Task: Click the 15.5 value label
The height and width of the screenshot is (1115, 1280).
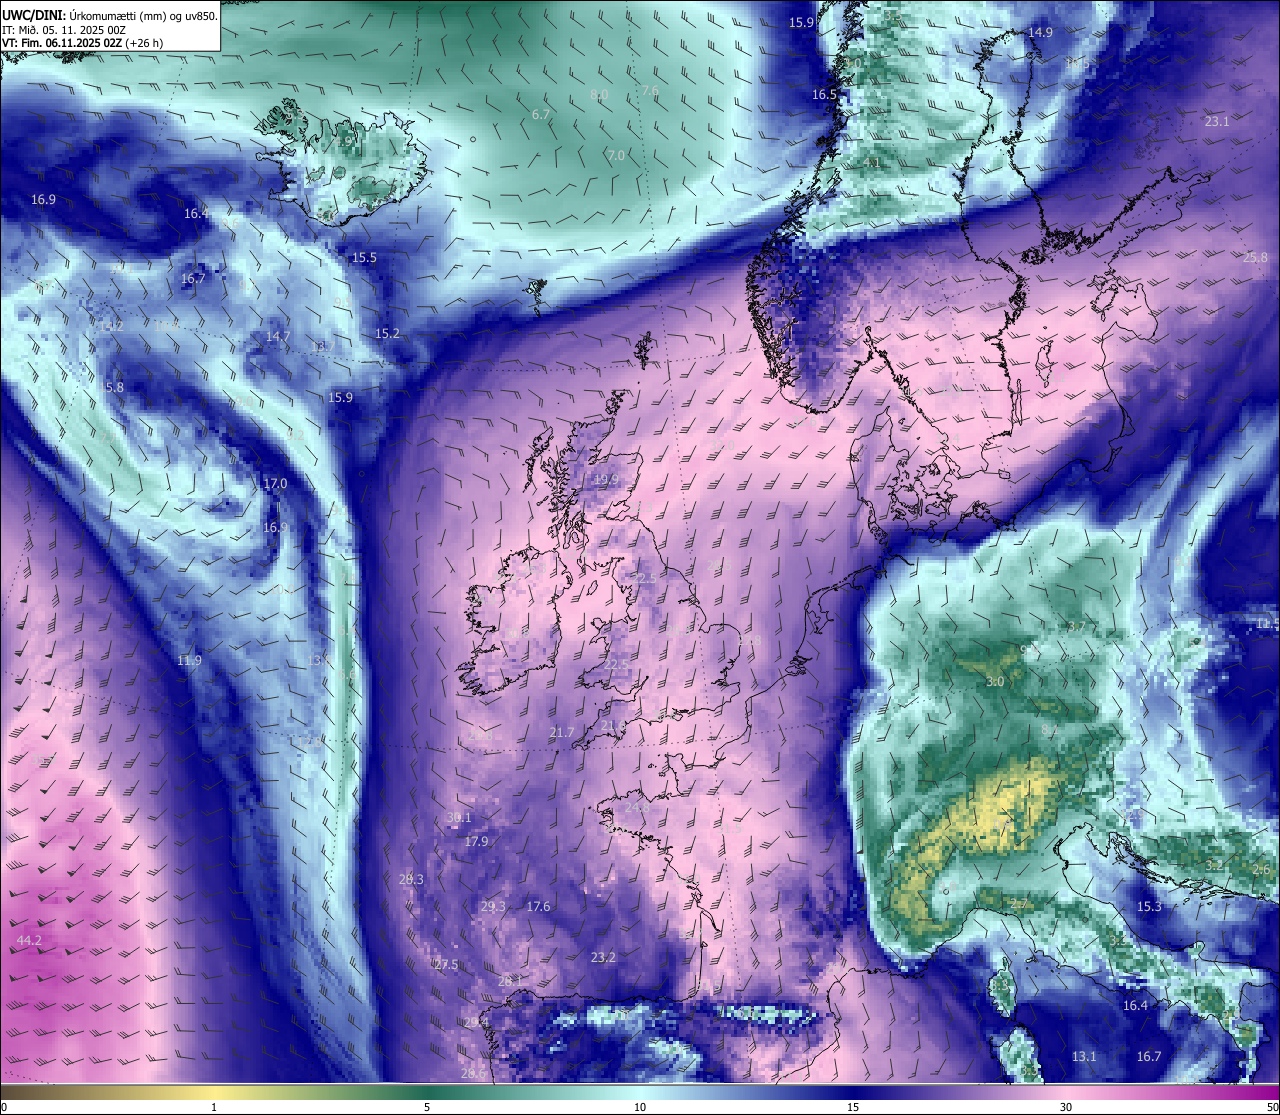Action: click(364, 257)
